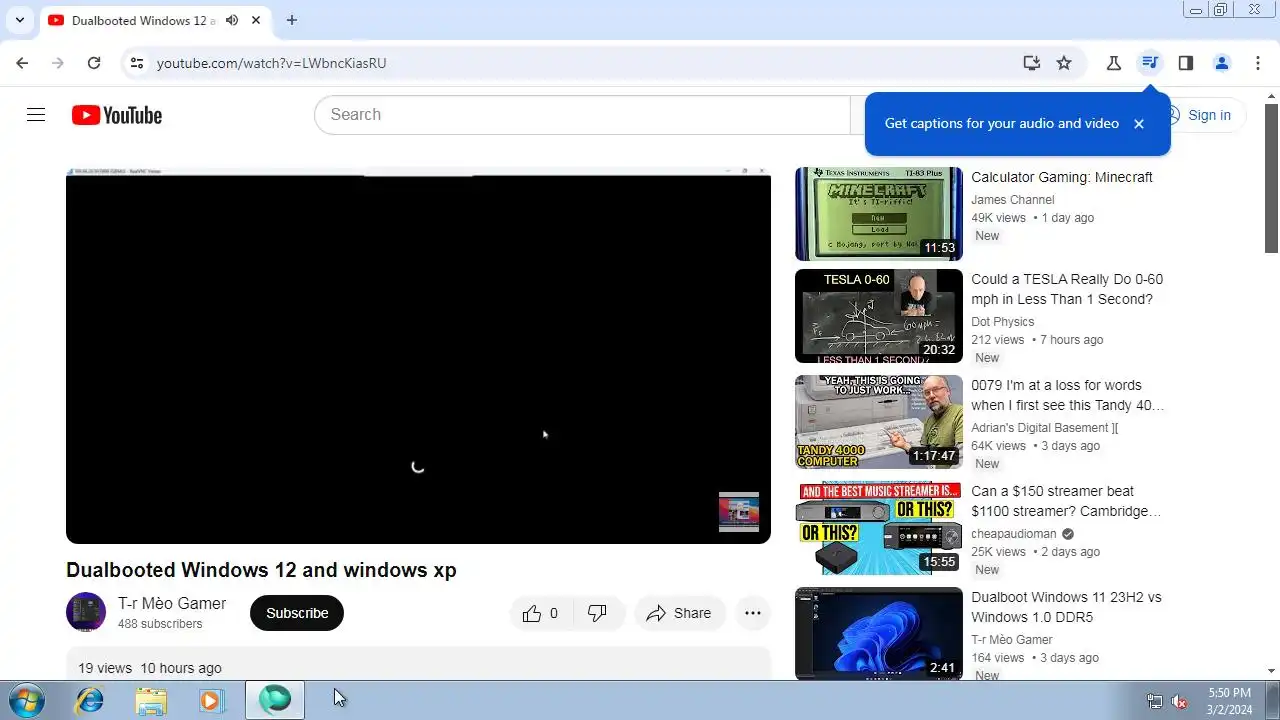
Task: Launch Internet Explorer from taskbar
Action: [x=90, y=701]
